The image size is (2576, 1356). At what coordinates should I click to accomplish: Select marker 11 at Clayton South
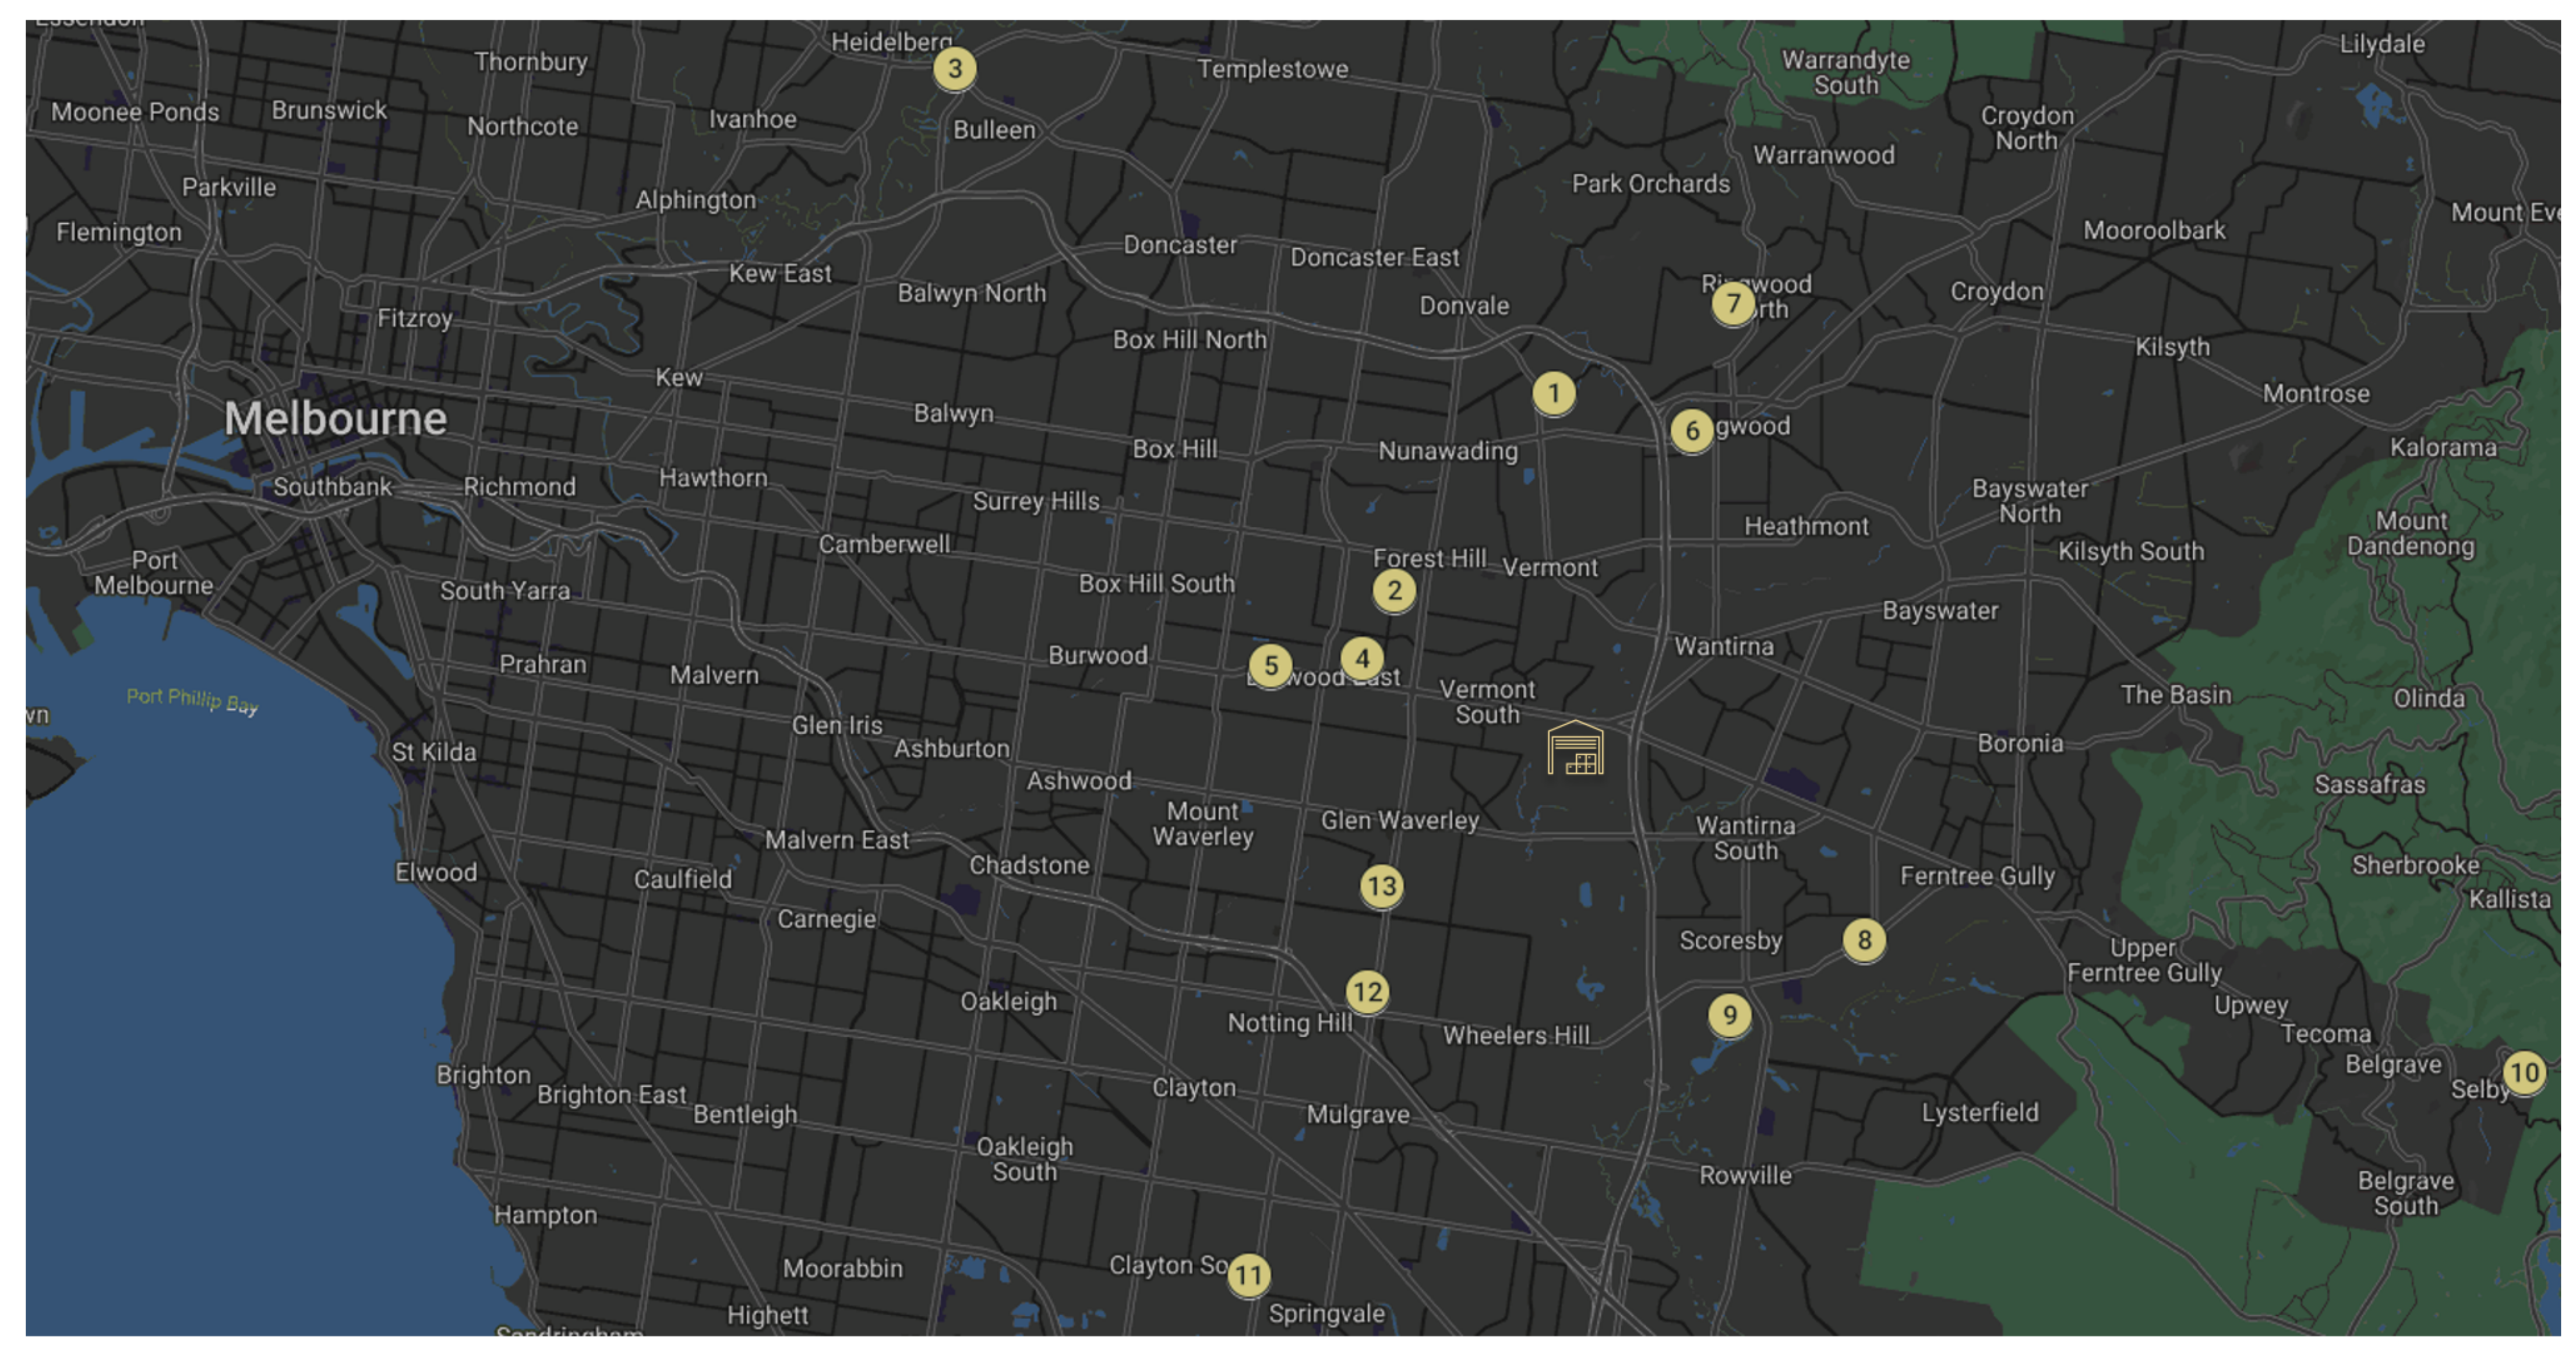coord(1249,1275)
